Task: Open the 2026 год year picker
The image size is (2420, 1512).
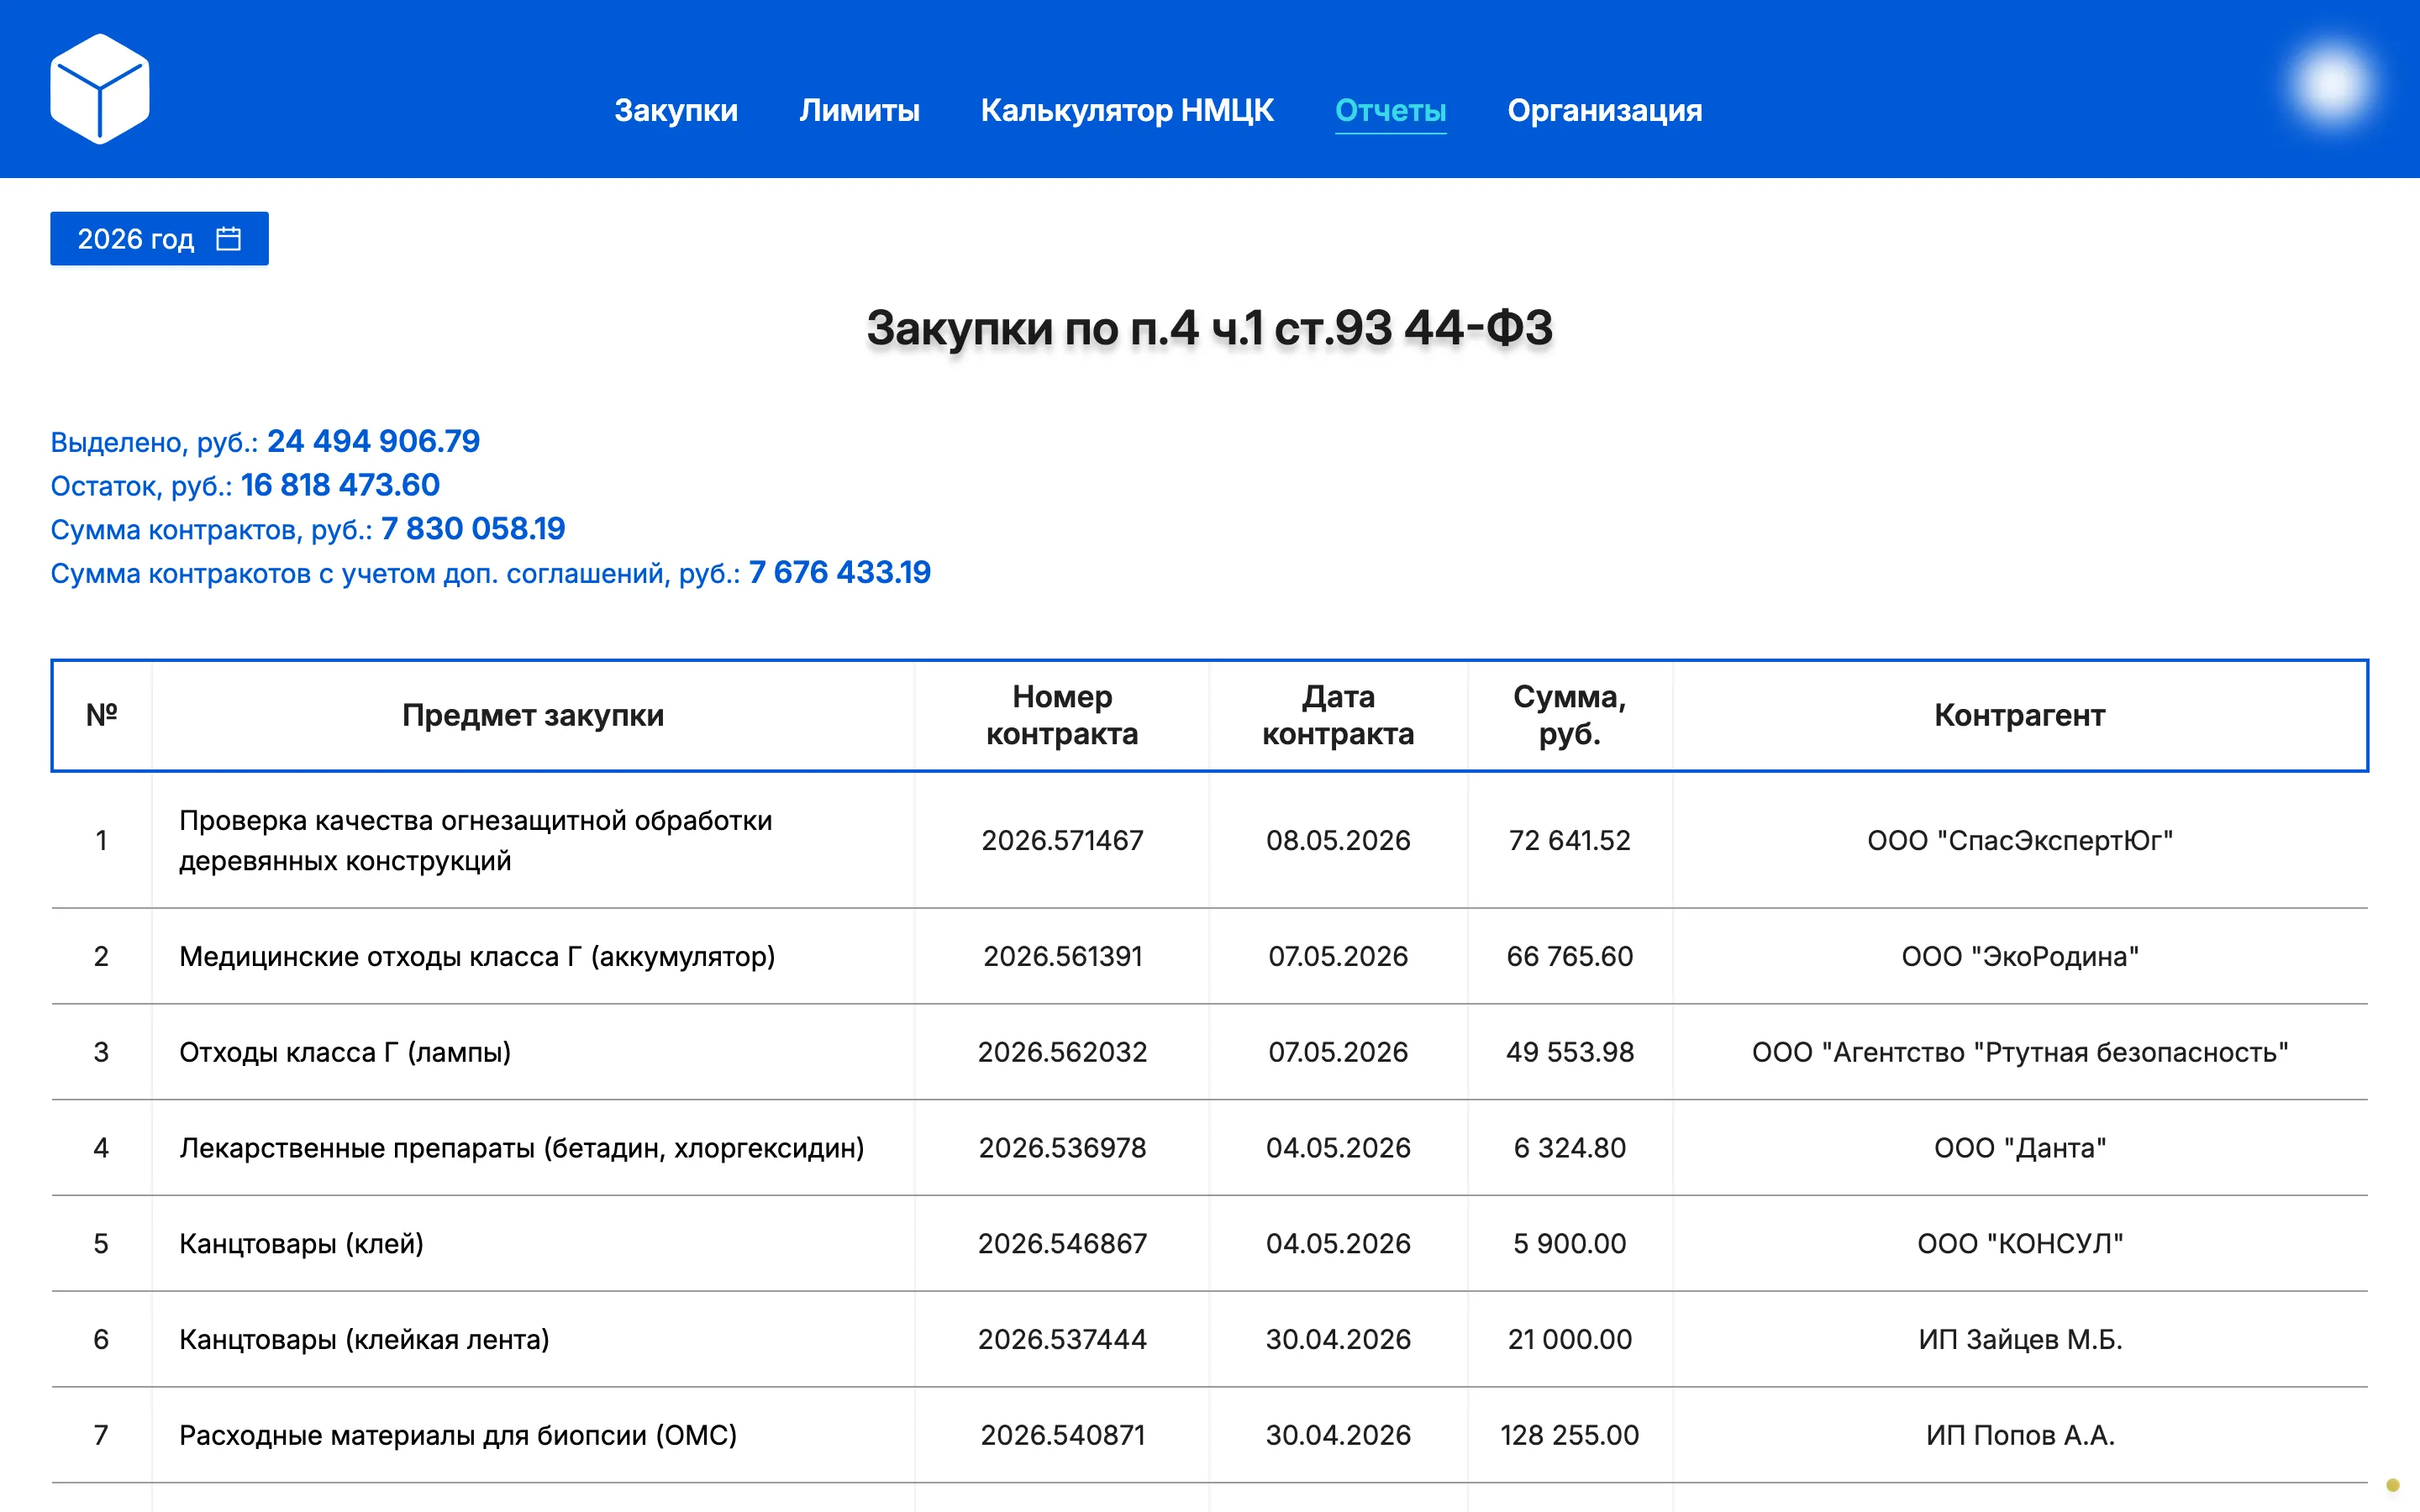Action: [x=159, y=239]
